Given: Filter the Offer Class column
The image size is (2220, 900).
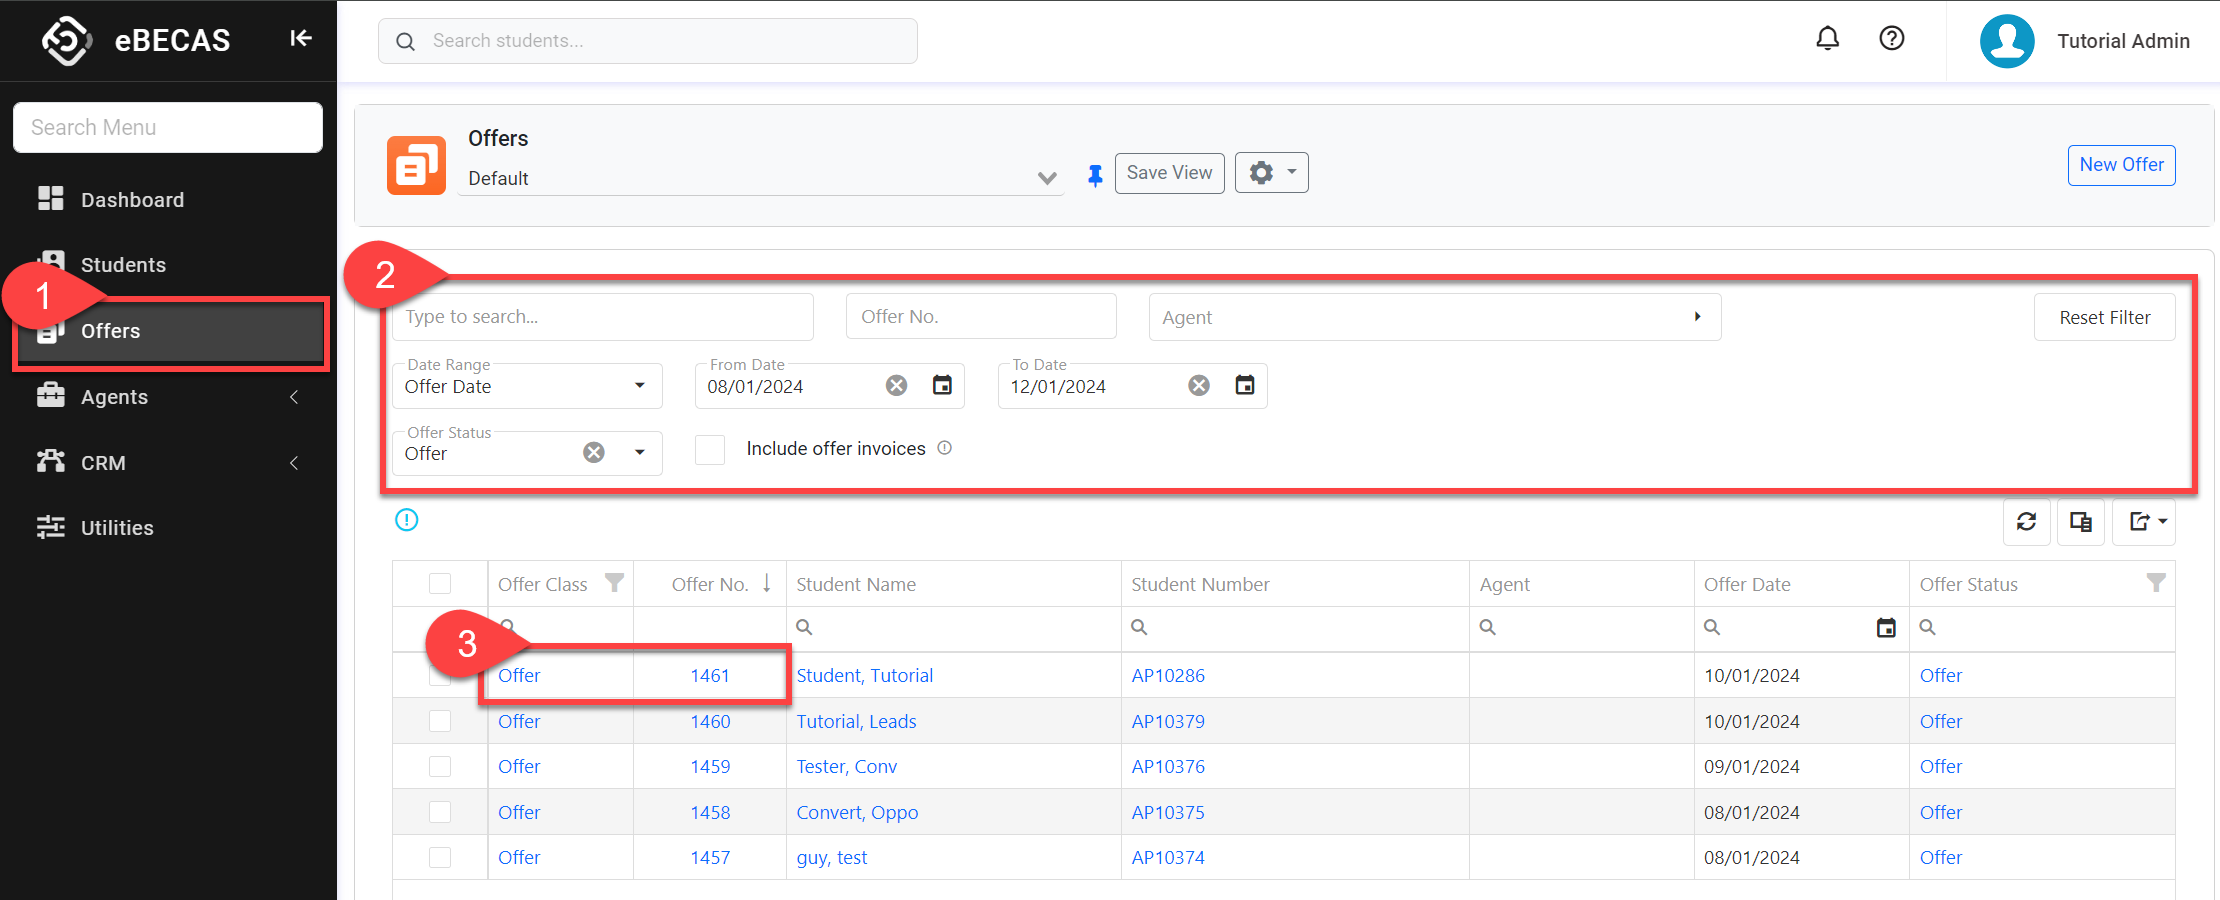Looking at the screenshot, I should [614, 583].
